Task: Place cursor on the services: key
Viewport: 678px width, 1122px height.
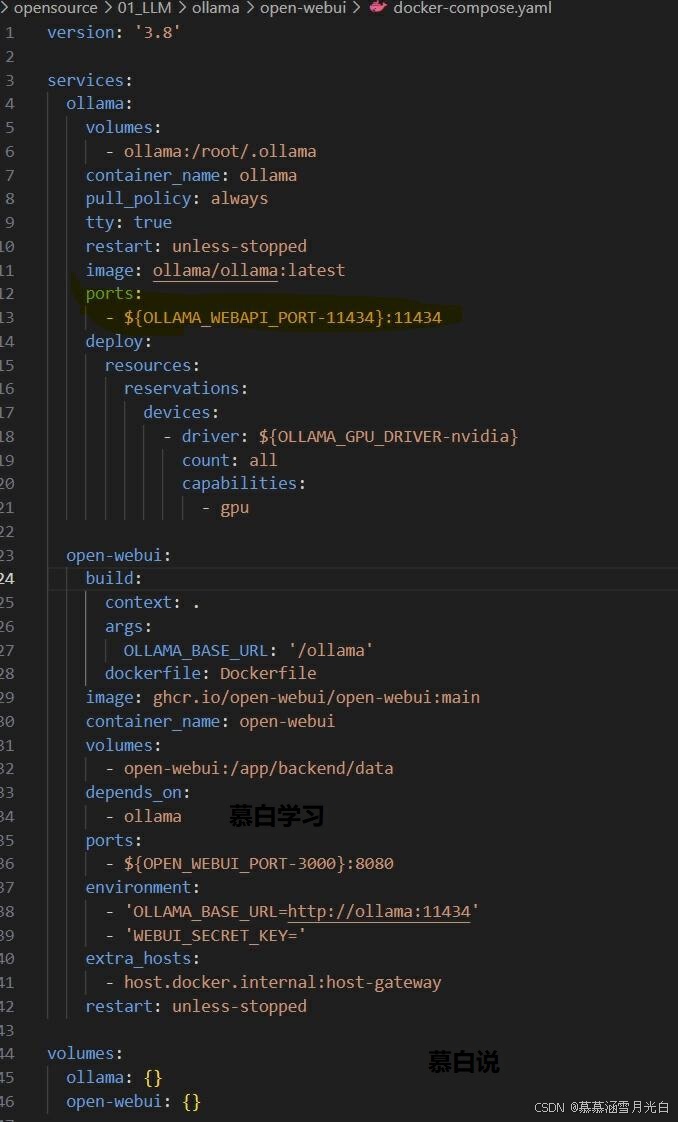Action: pos(90,80)
